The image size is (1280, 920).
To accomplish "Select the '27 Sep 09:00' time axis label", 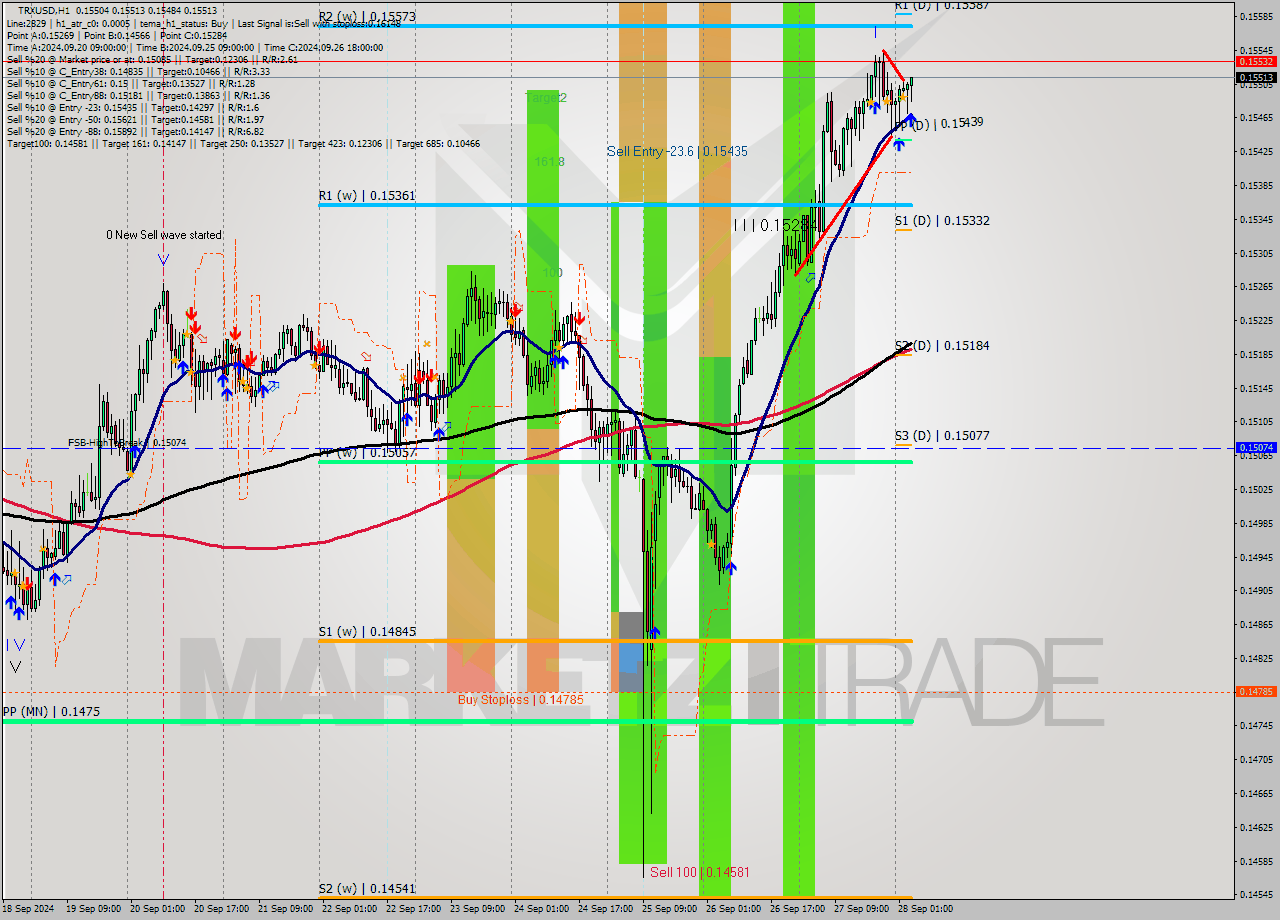I will click(x=861, y=909).
